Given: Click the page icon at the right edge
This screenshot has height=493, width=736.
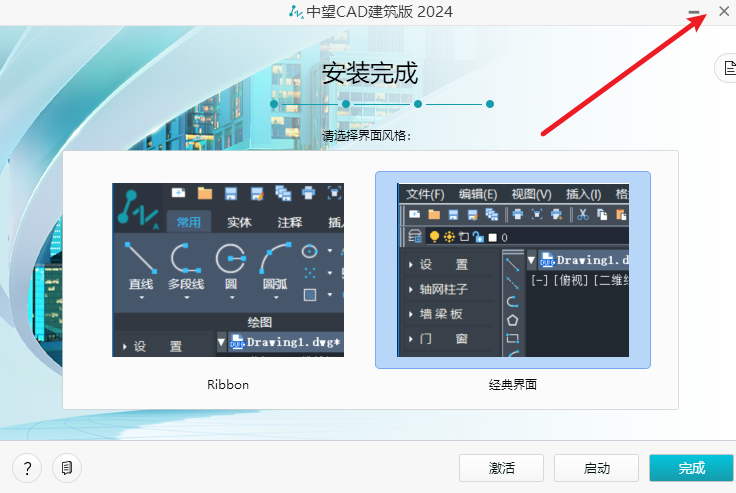Looking at the screenshot, I should [x=729, y=68].
